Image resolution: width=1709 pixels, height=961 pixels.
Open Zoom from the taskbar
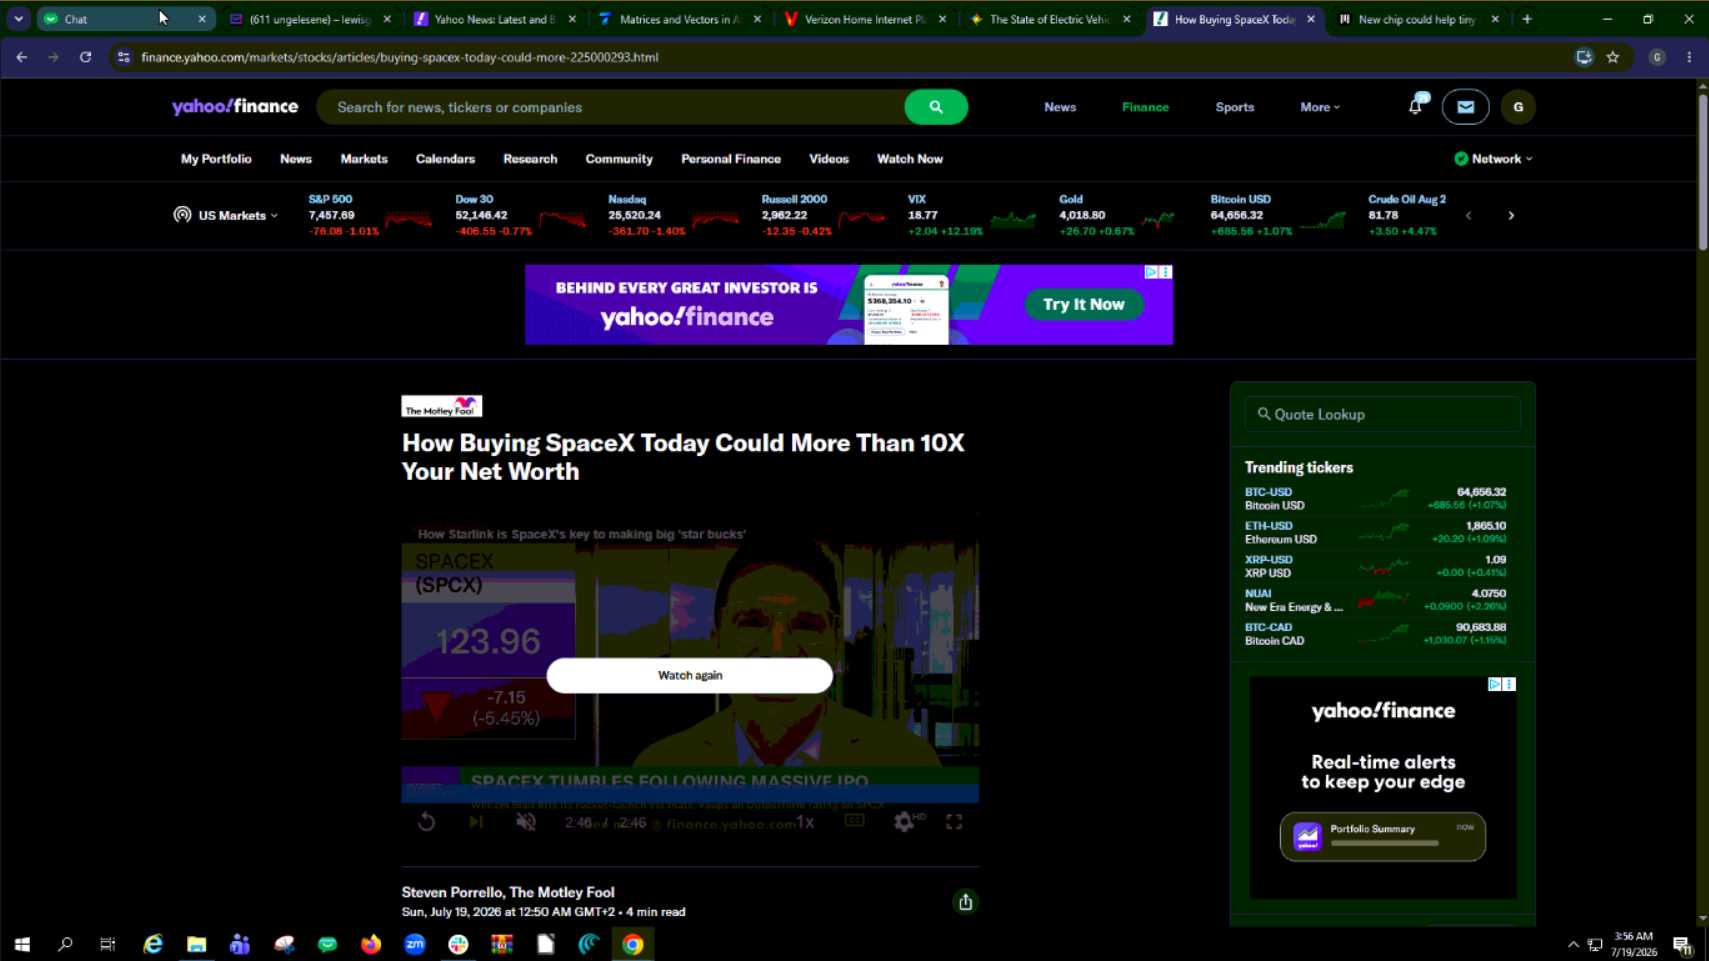[415, 944]
